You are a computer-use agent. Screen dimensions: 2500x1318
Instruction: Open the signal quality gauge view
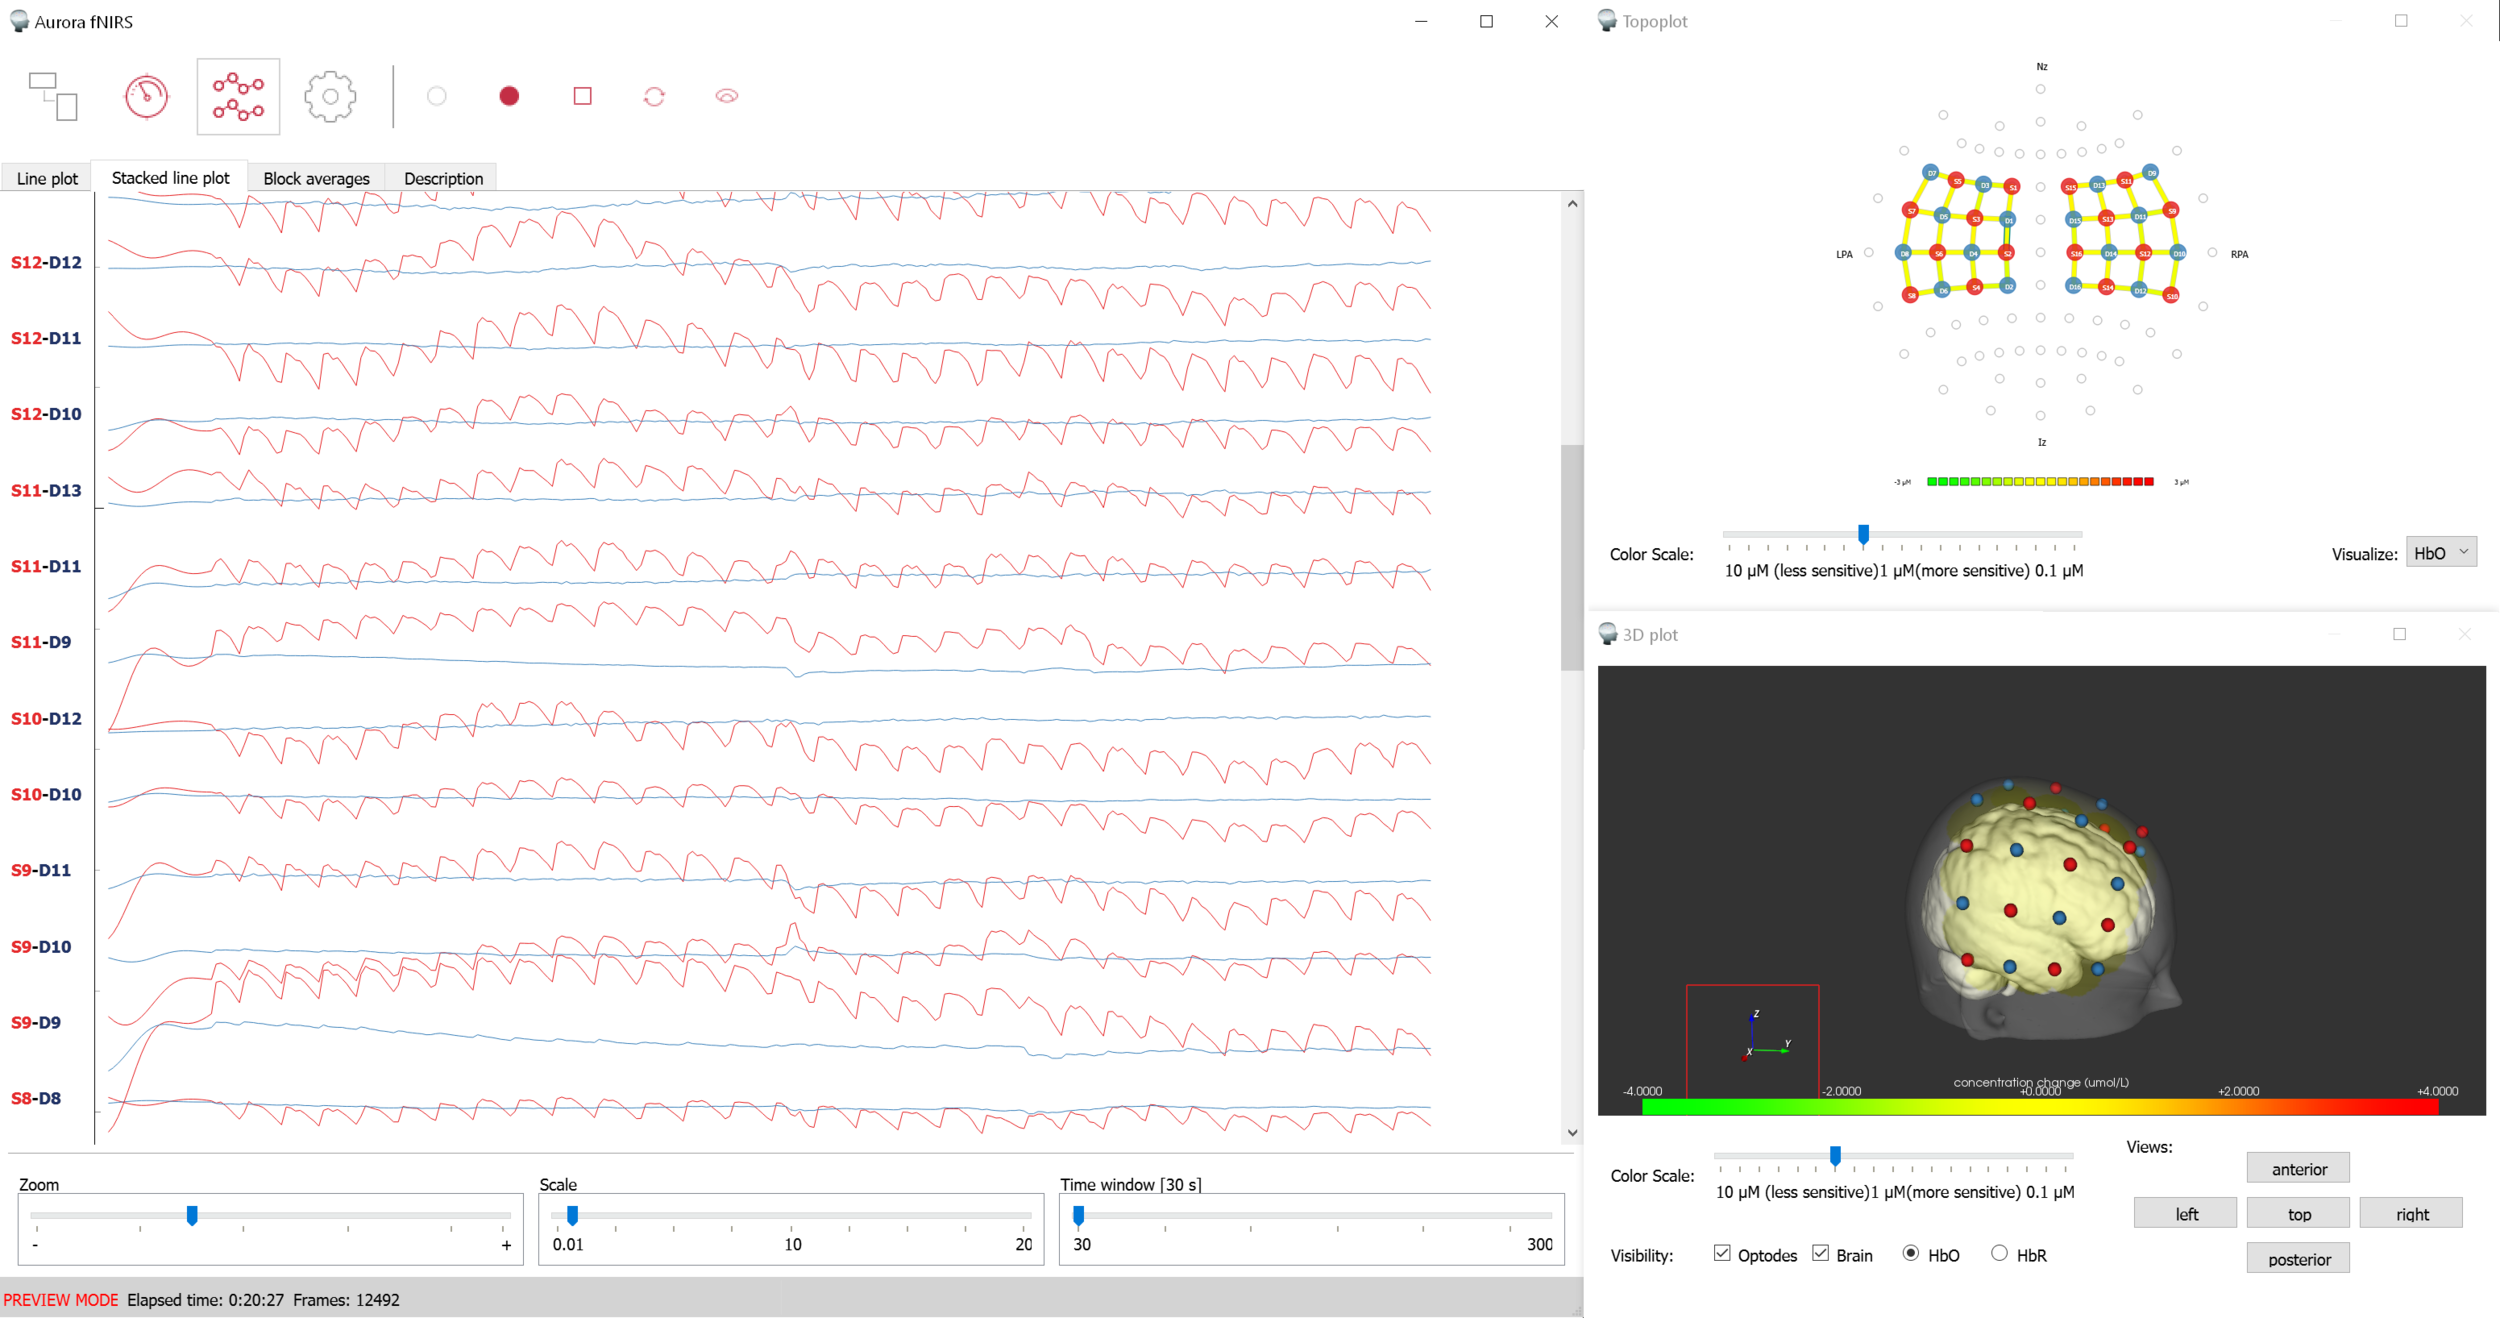(x=147, y=95)
